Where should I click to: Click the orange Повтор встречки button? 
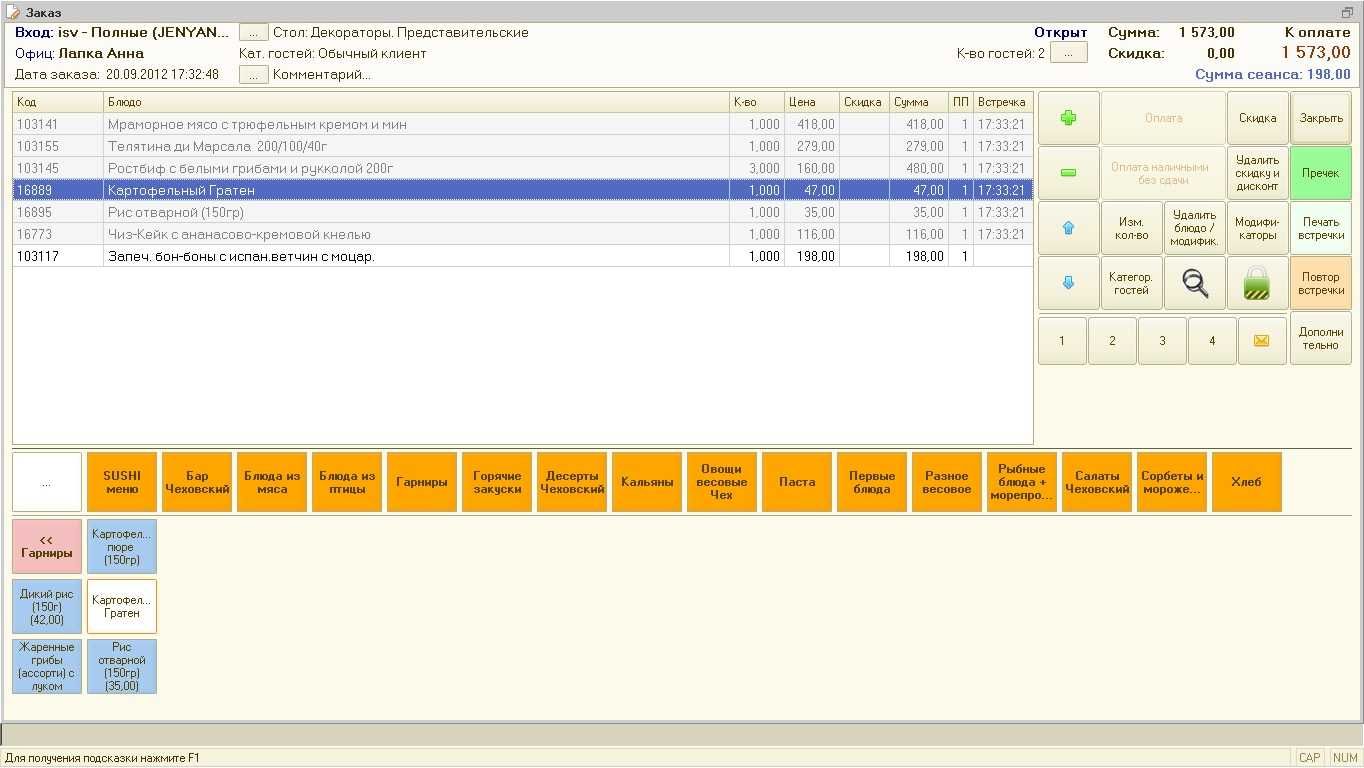point(1321,283)
